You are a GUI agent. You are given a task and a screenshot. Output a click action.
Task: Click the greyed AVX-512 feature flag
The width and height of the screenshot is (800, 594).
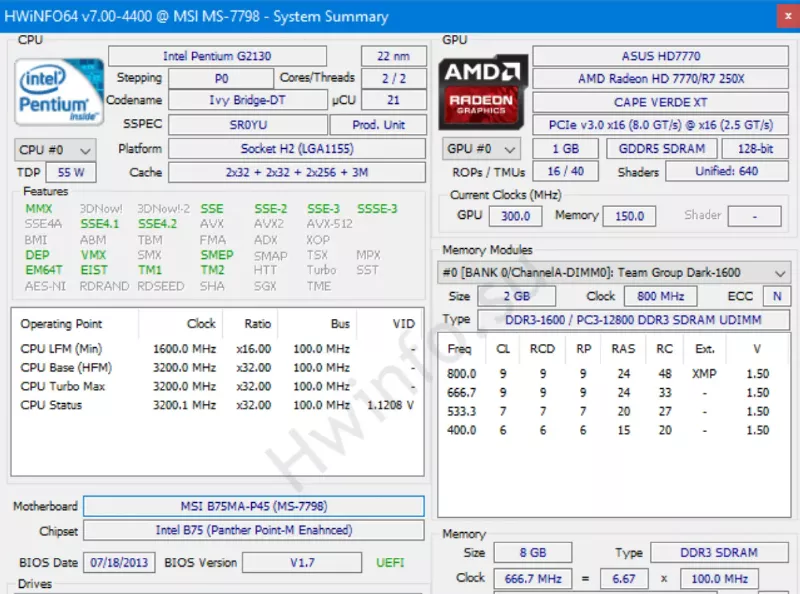tap(330, 224)
